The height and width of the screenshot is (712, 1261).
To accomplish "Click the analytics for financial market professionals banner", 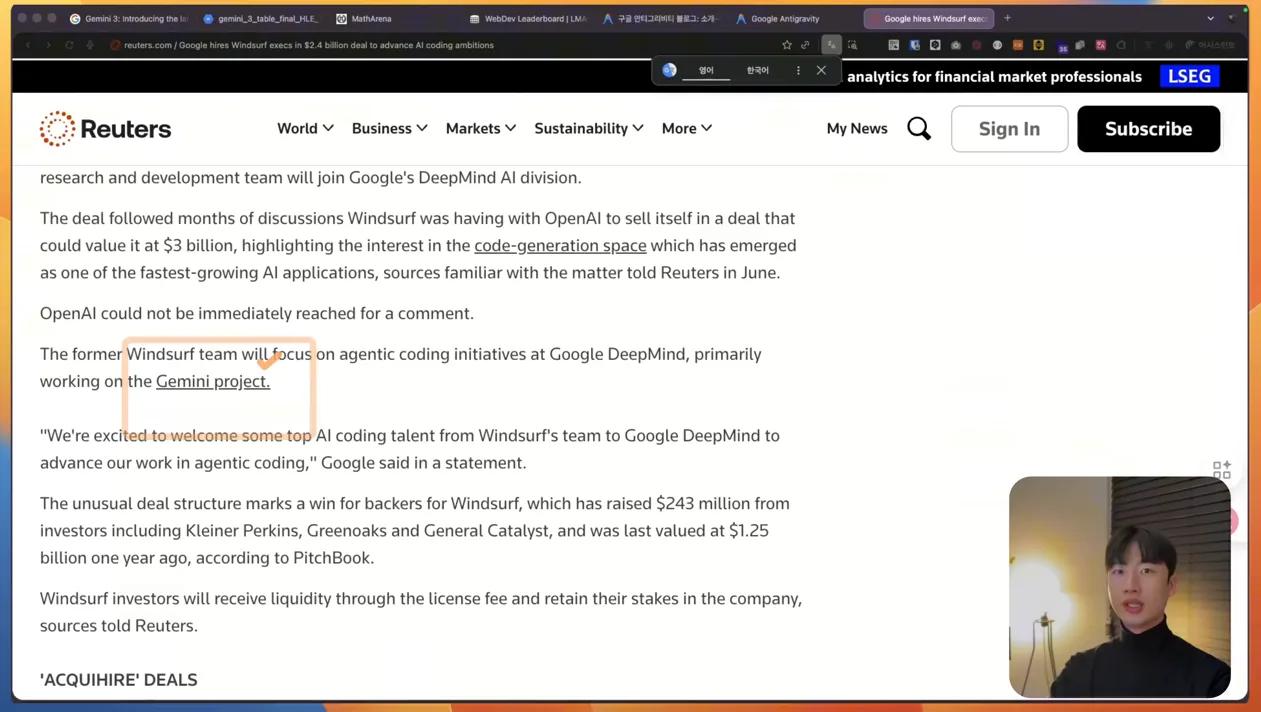I will [994, 76].
